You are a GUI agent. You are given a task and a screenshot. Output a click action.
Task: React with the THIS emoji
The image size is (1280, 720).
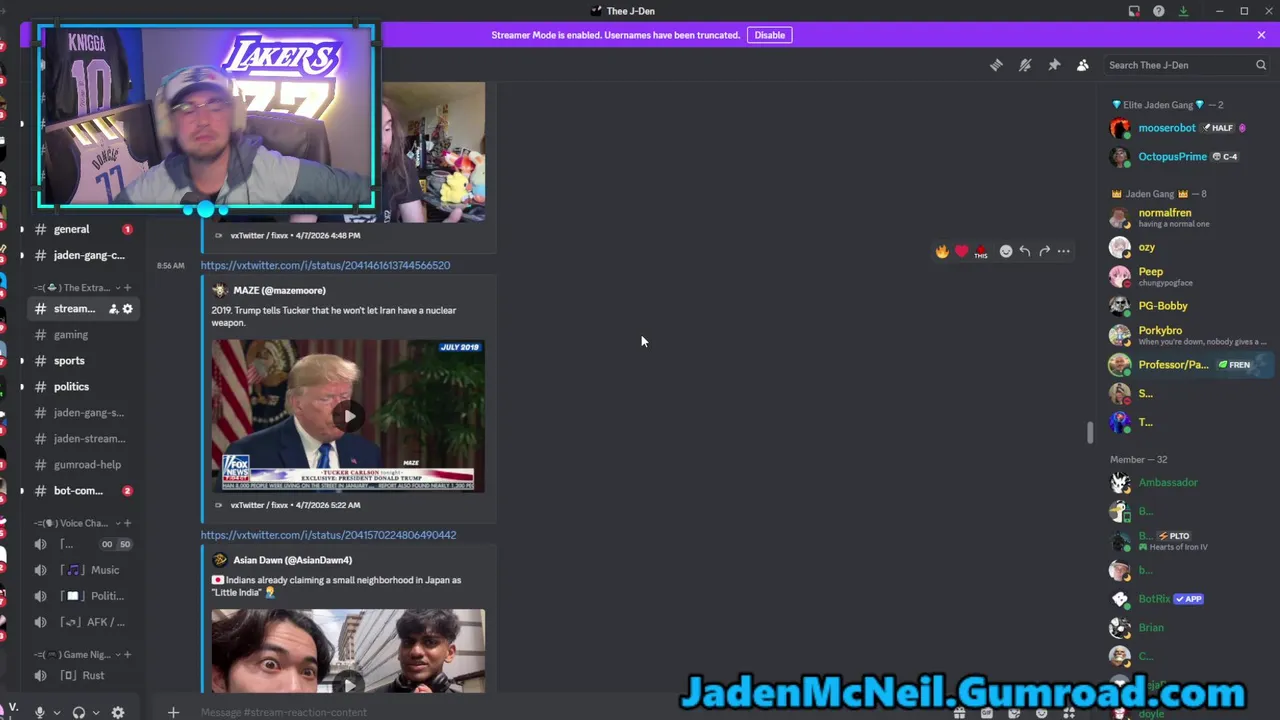(980, 251)
